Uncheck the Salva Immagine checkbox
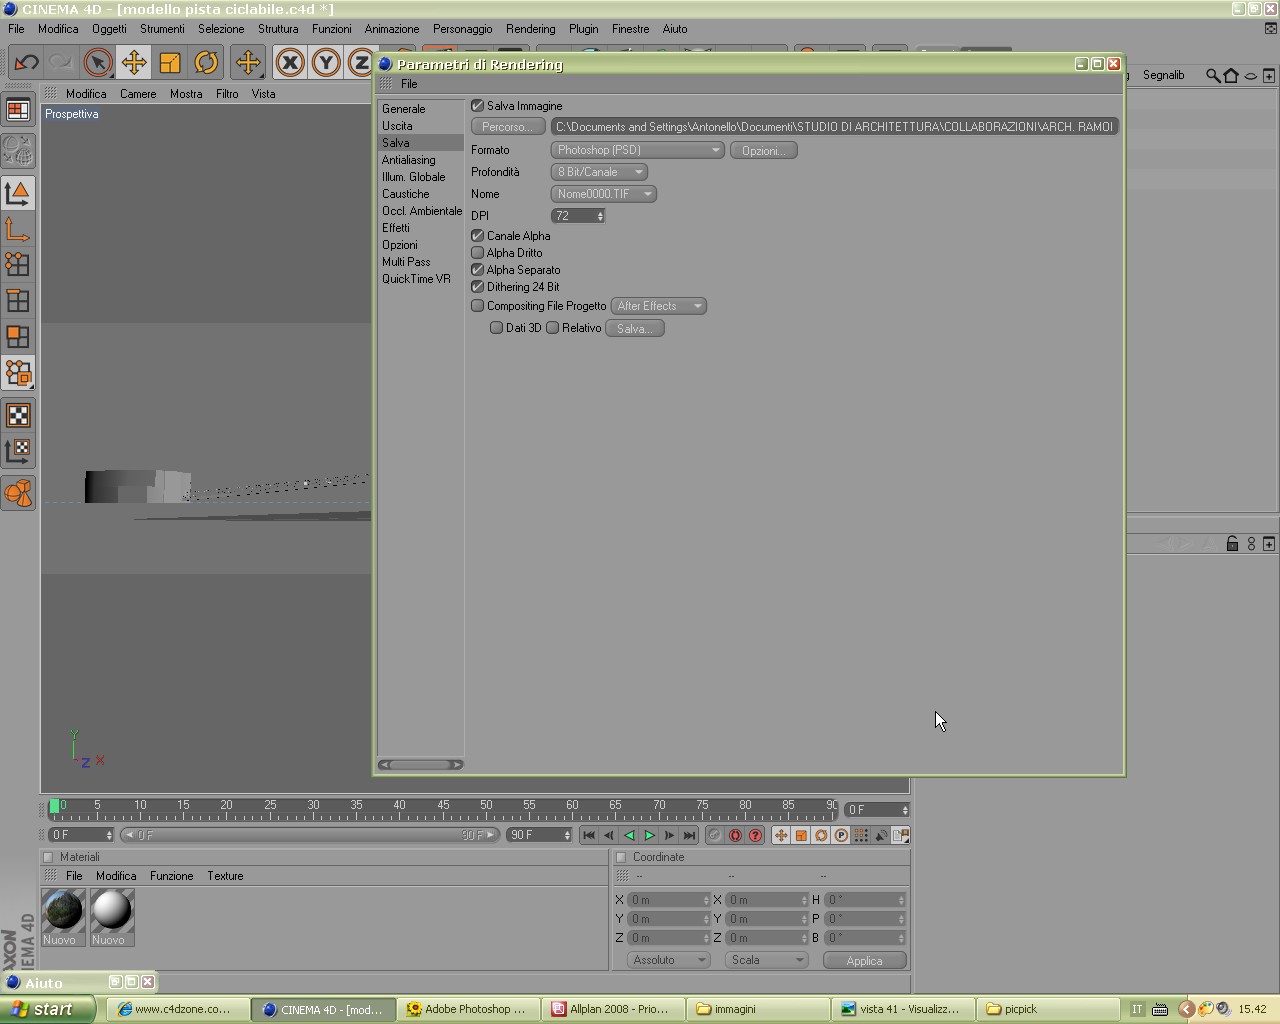This screenshot has height=1024, width=1280. pos(478,106)
